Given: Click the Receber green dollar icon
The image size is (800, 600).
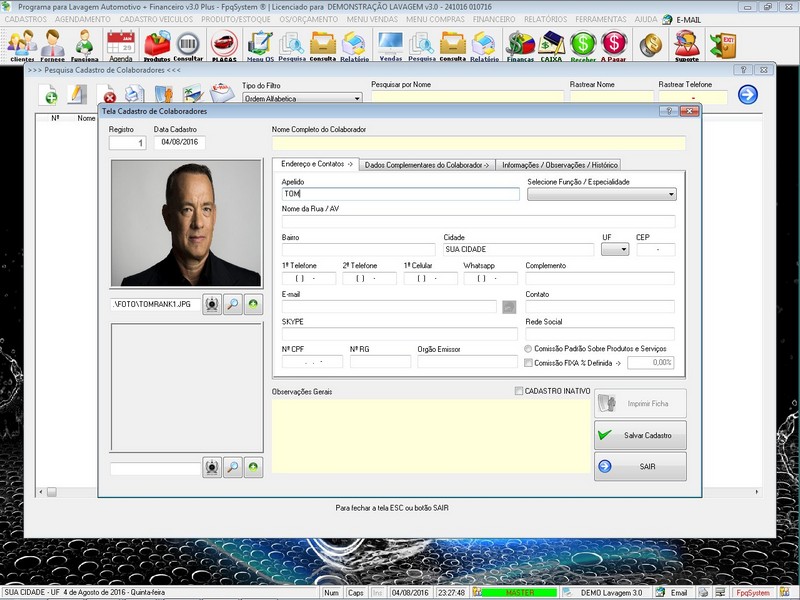Looking at the screenshot, I should (583, 45).
